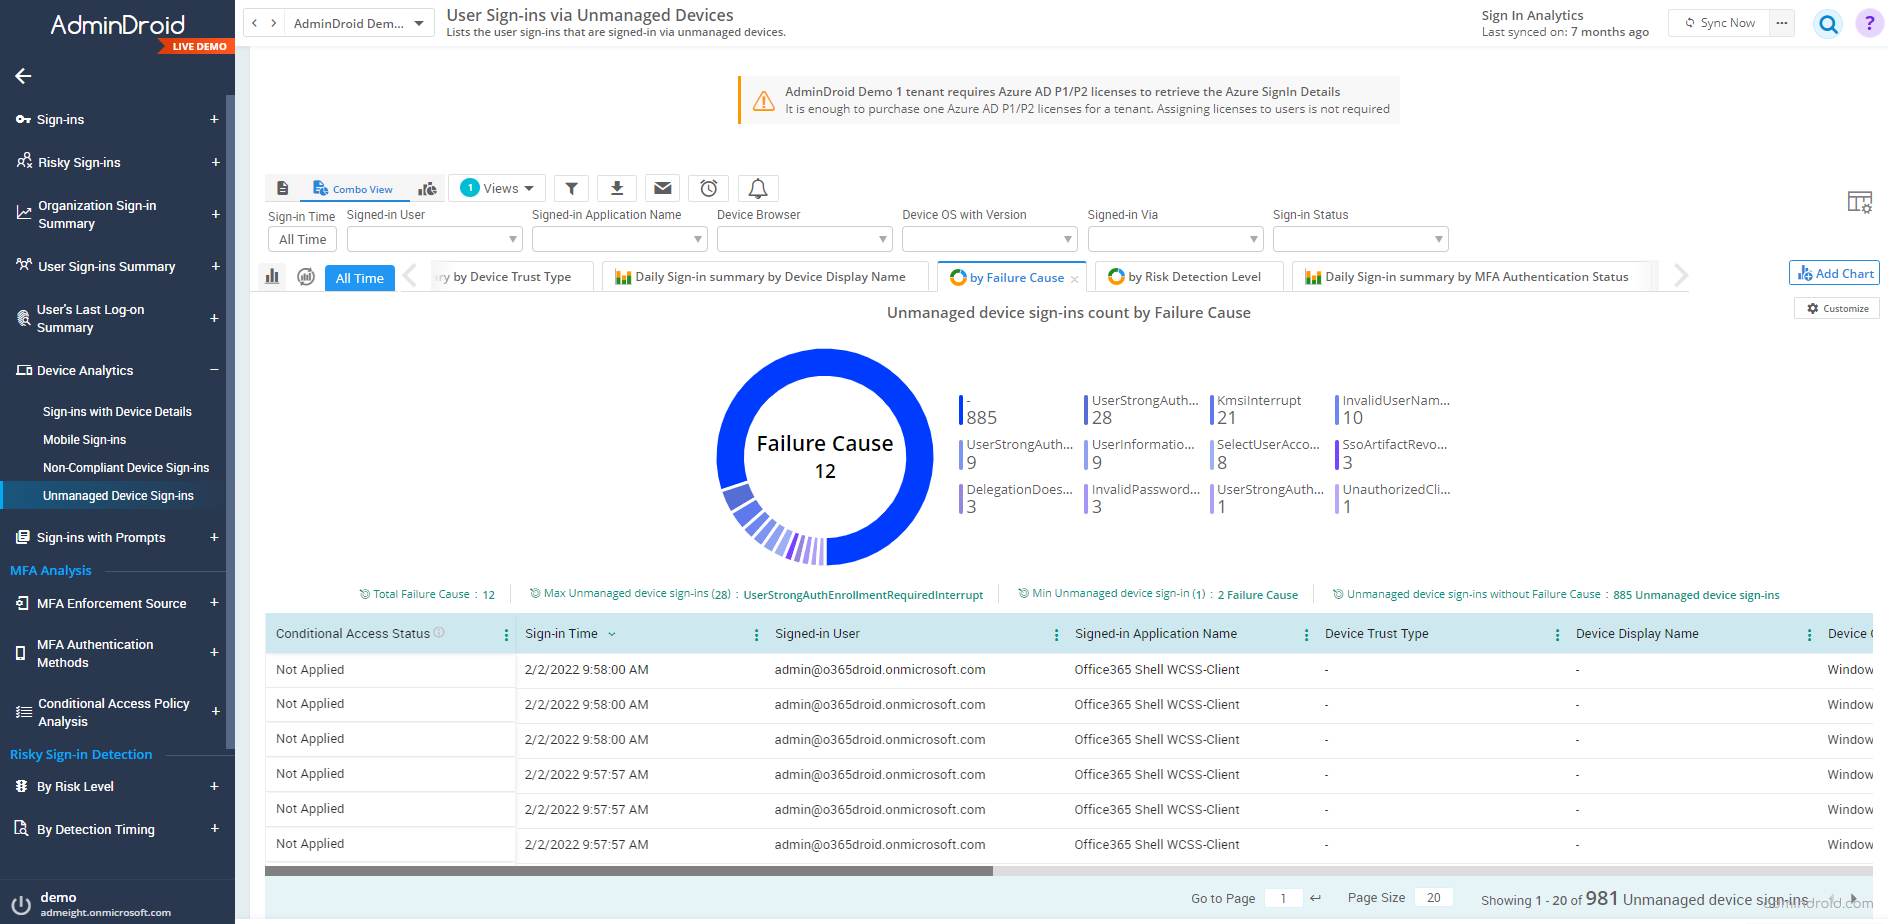Open the Customize options
Image resolution: width=1888 pixels, height=924 pixels.
point(1836,308)
